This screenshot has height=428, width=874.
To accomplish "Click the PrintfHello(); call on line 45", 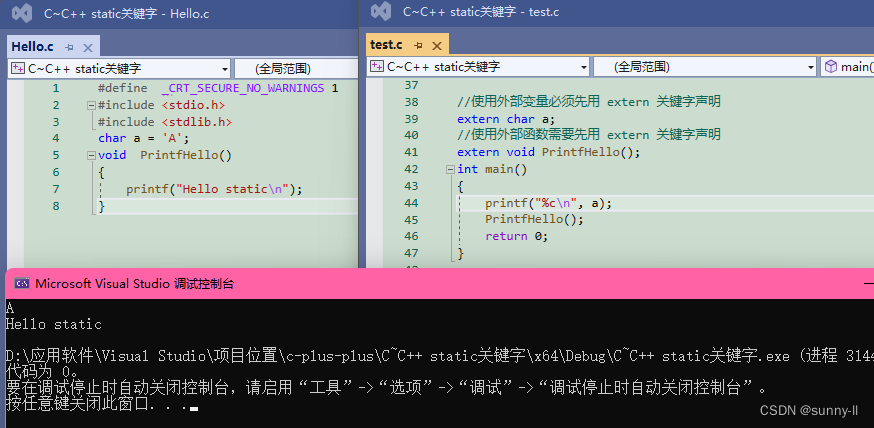I will (534, 220).
